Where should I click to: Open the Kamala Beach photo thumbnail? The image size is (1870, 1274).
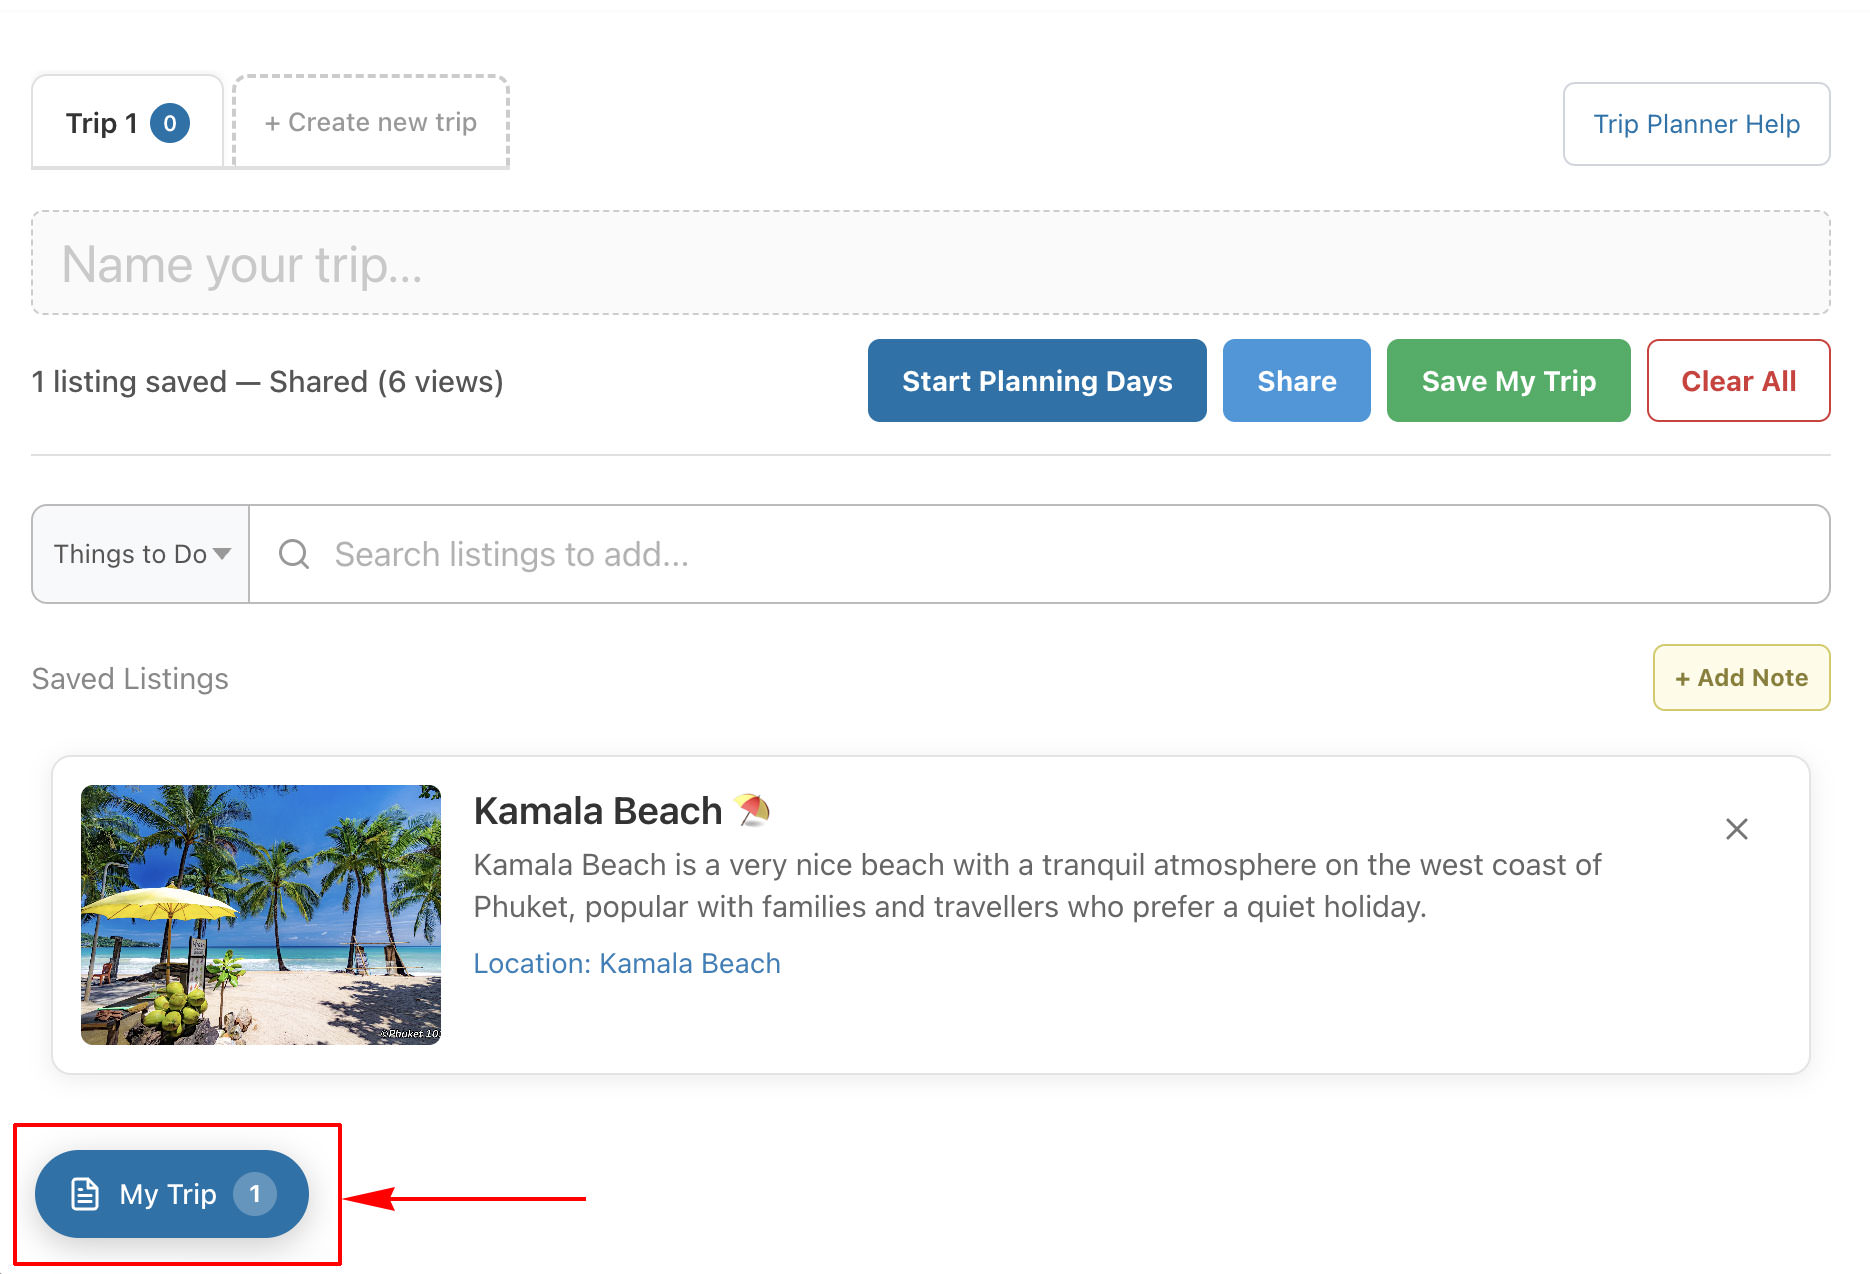261,915
